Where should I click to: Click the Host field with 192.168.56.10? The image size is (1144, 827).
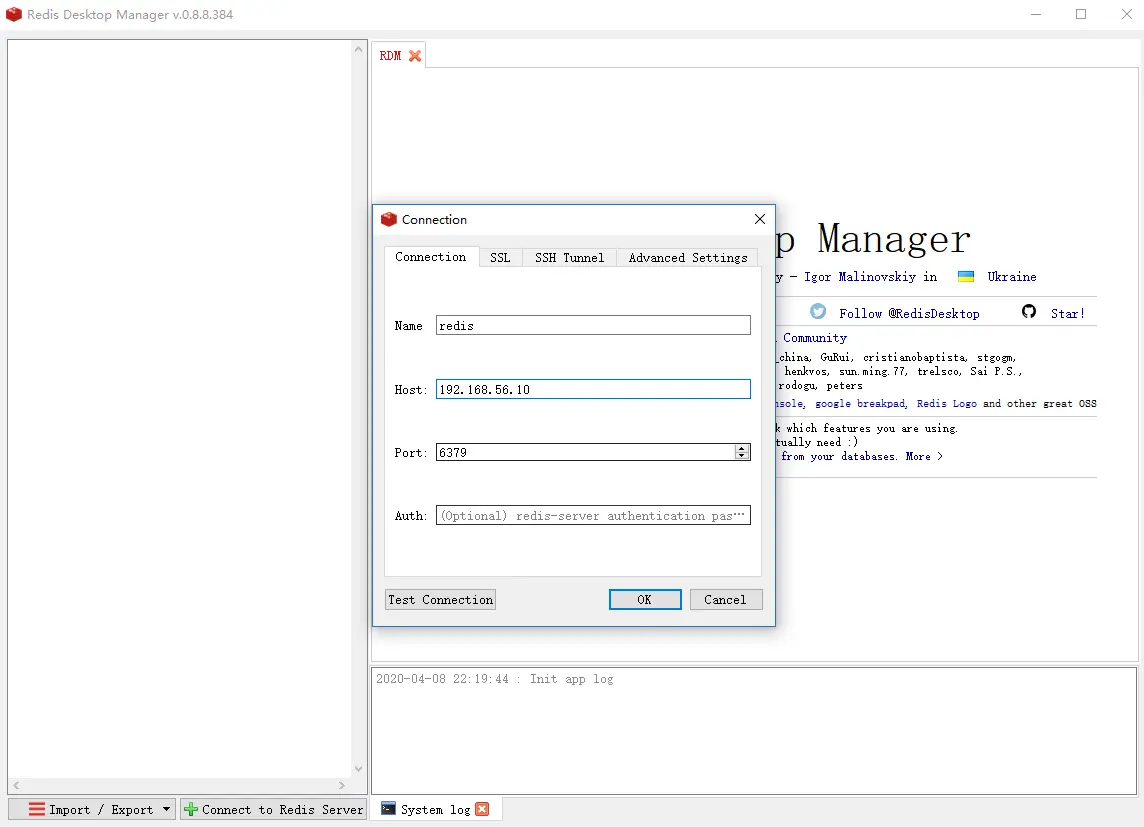593,389
